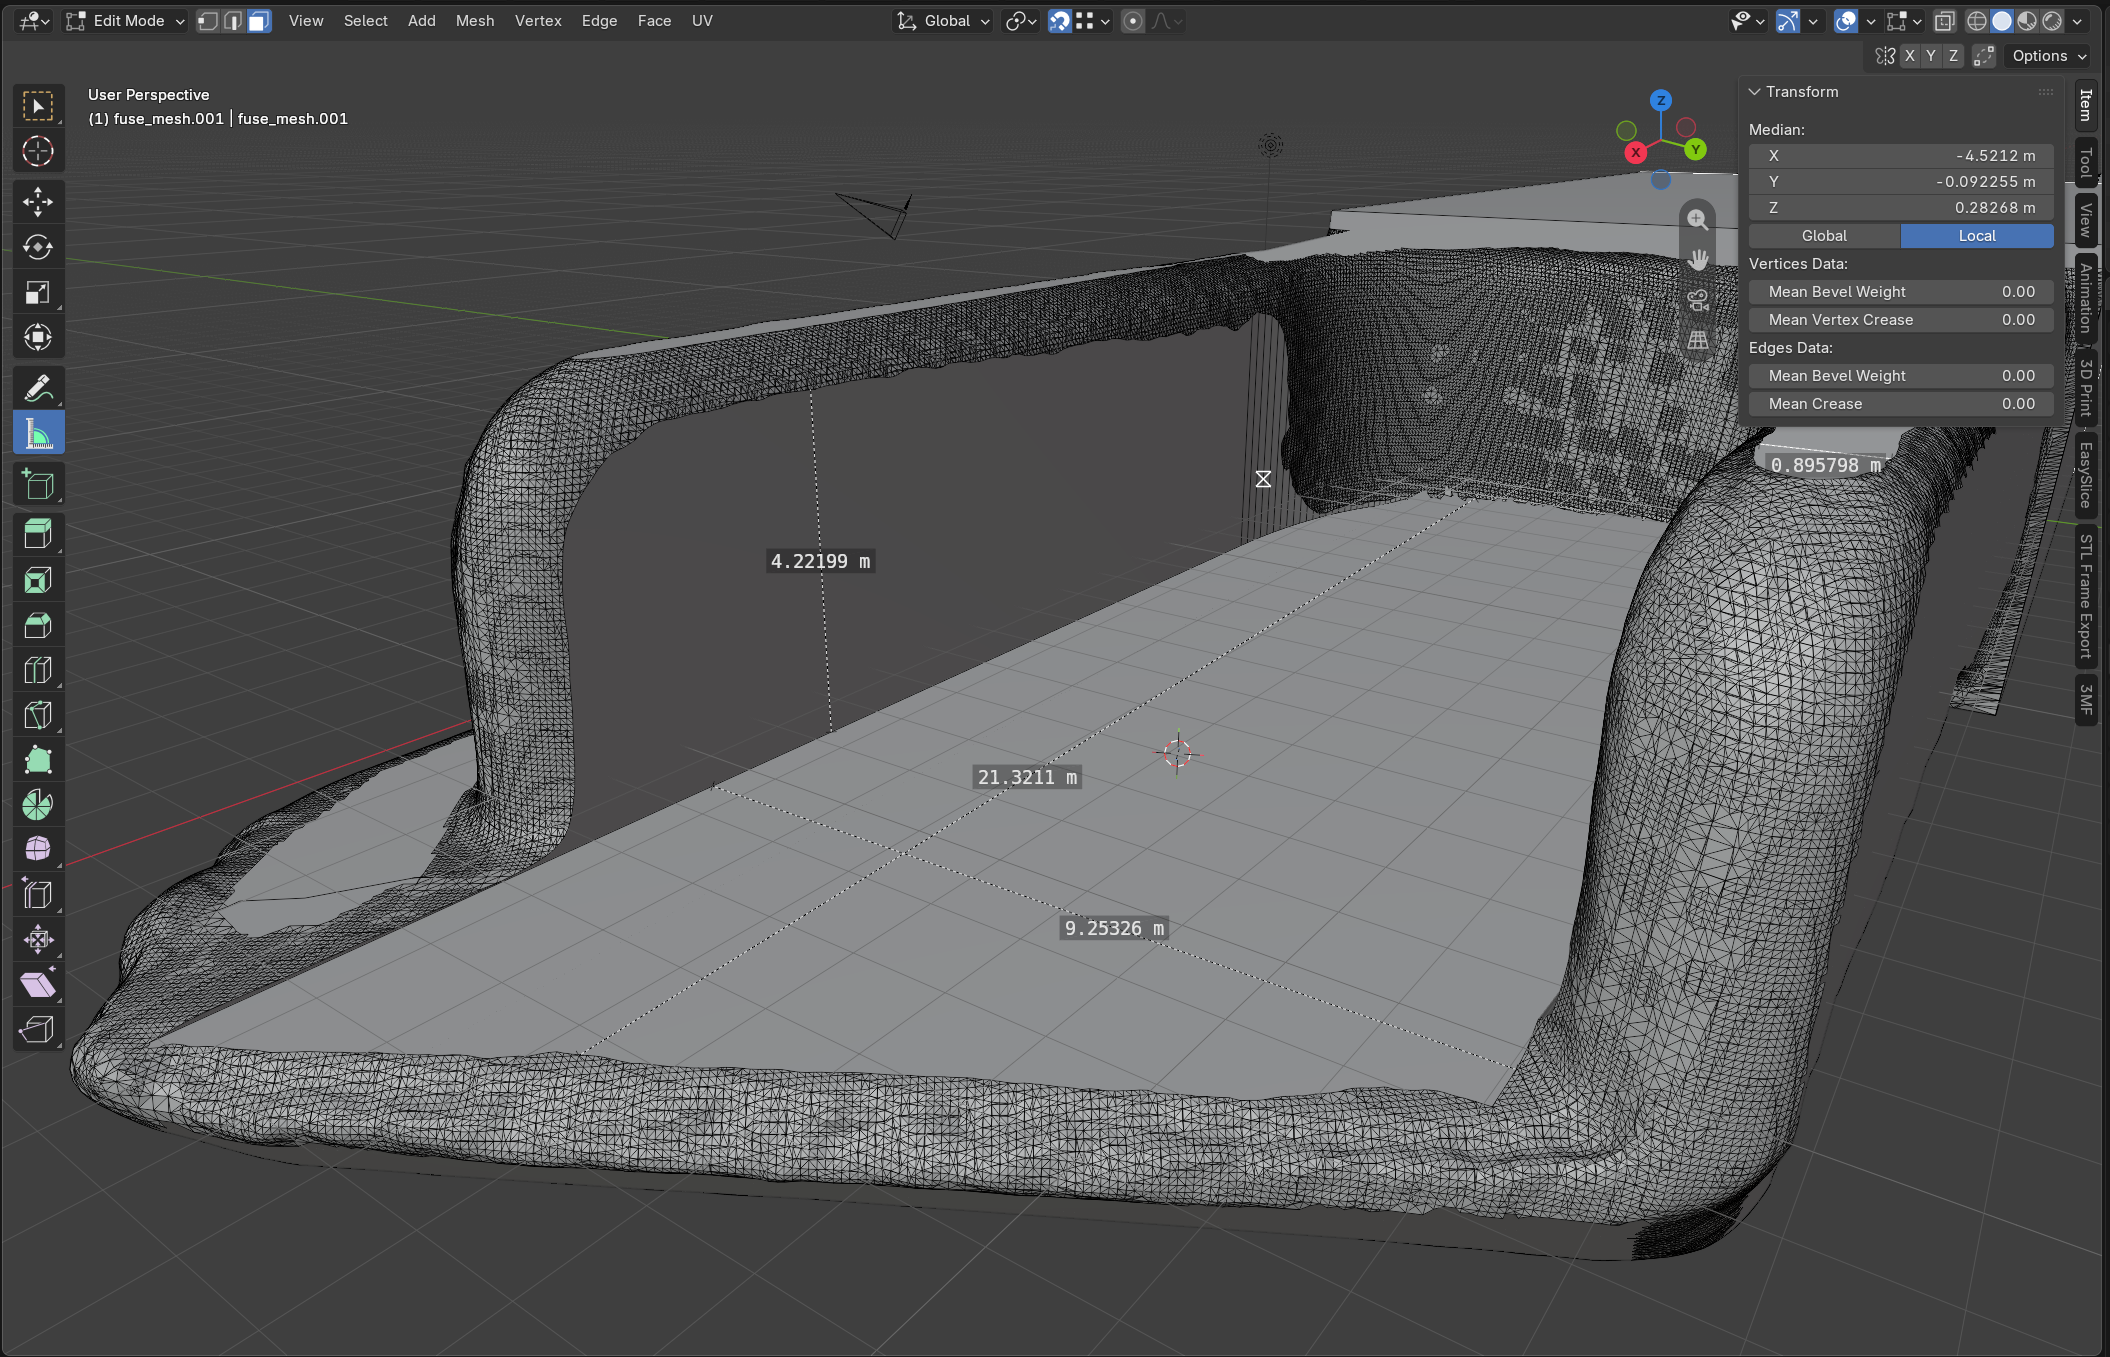
Task: Select the Loop Cut tool
Action: [x=38, y=670]
